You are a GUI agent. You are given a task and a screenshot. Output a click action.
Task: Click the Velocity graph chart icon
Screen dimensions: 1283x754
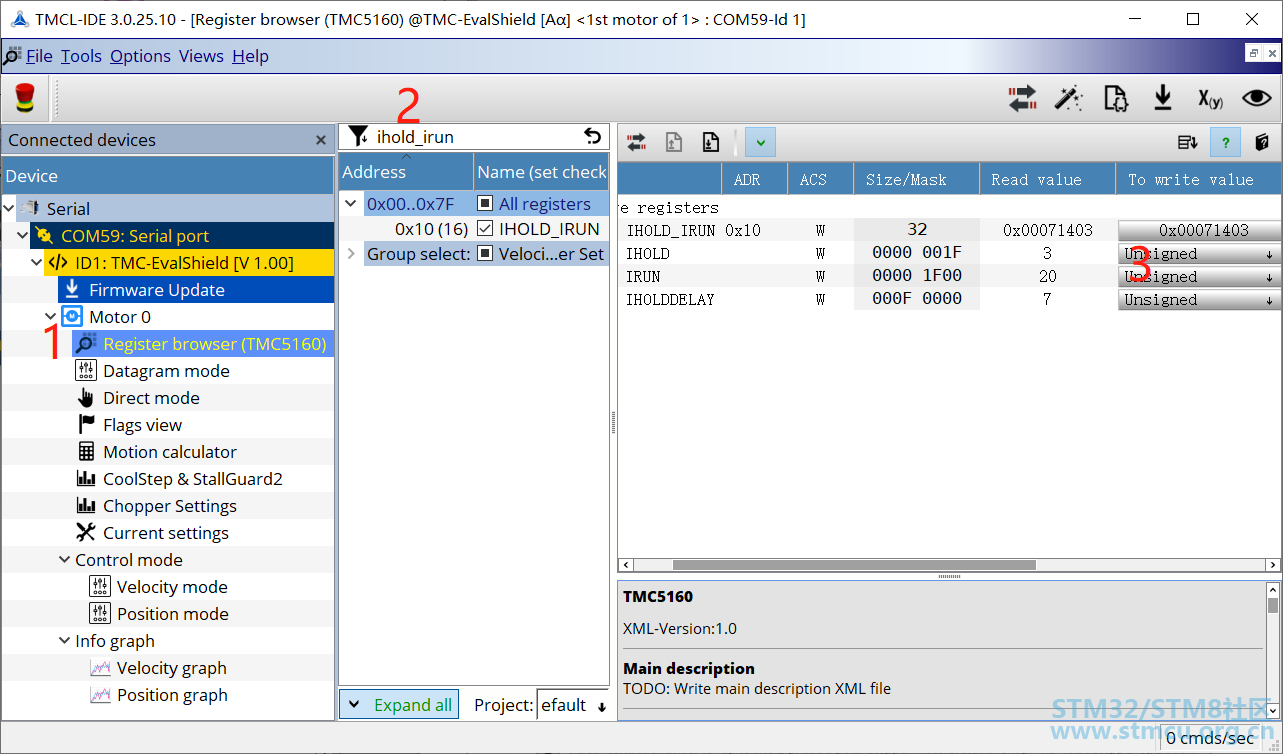100,668
